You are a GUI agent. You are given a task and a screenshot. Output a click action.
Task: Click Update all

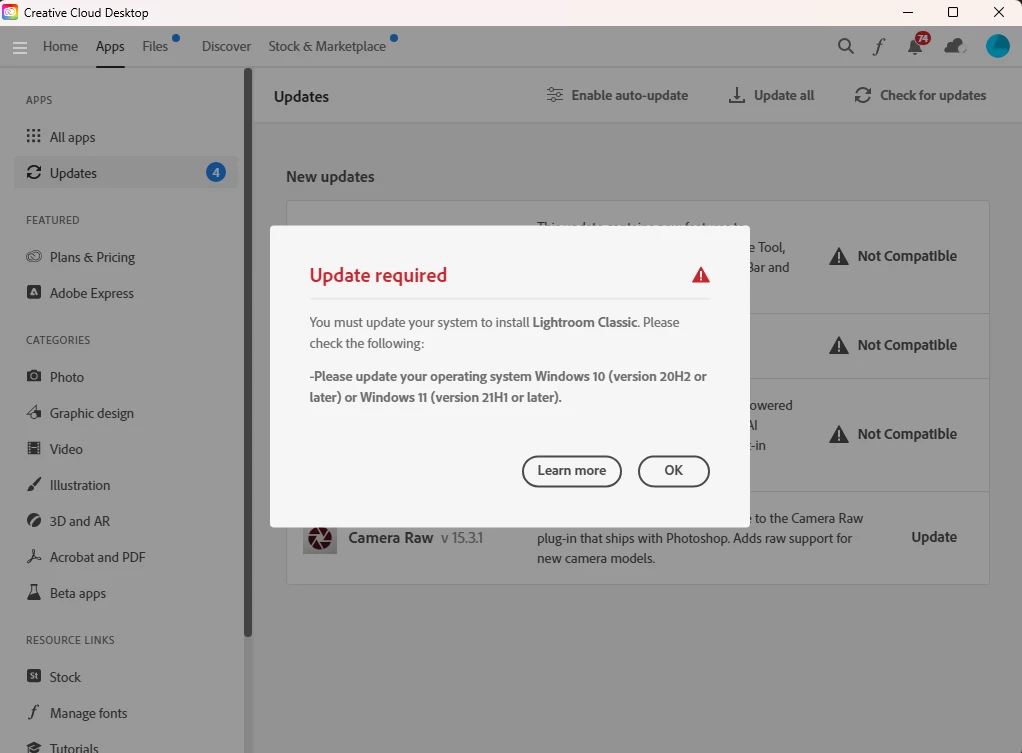coord(771,95)
